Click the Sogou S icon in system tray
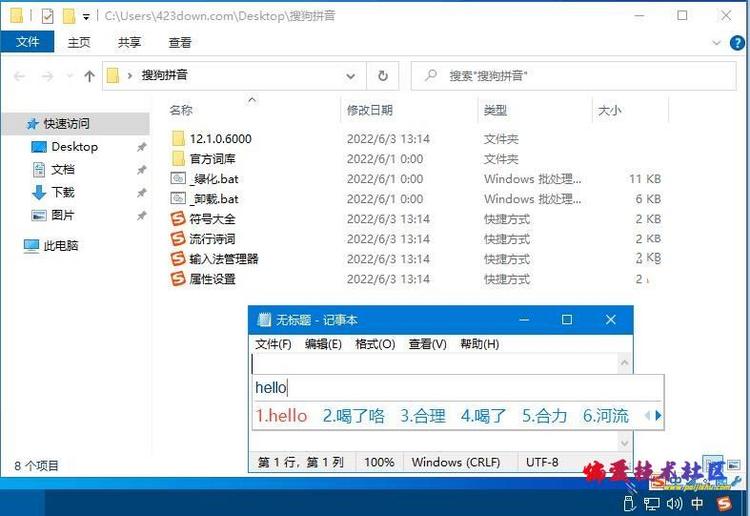Screen dimensions: 750x516 (x=724, y=503)
